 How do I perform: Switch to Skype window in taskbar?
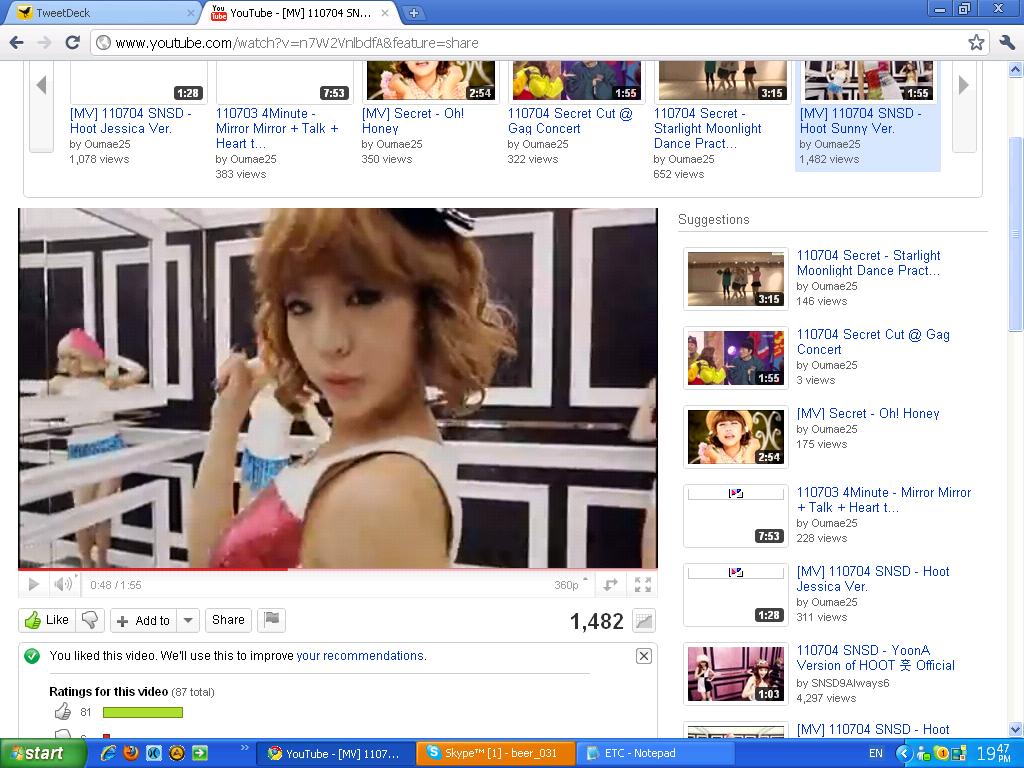click(496, 753)
